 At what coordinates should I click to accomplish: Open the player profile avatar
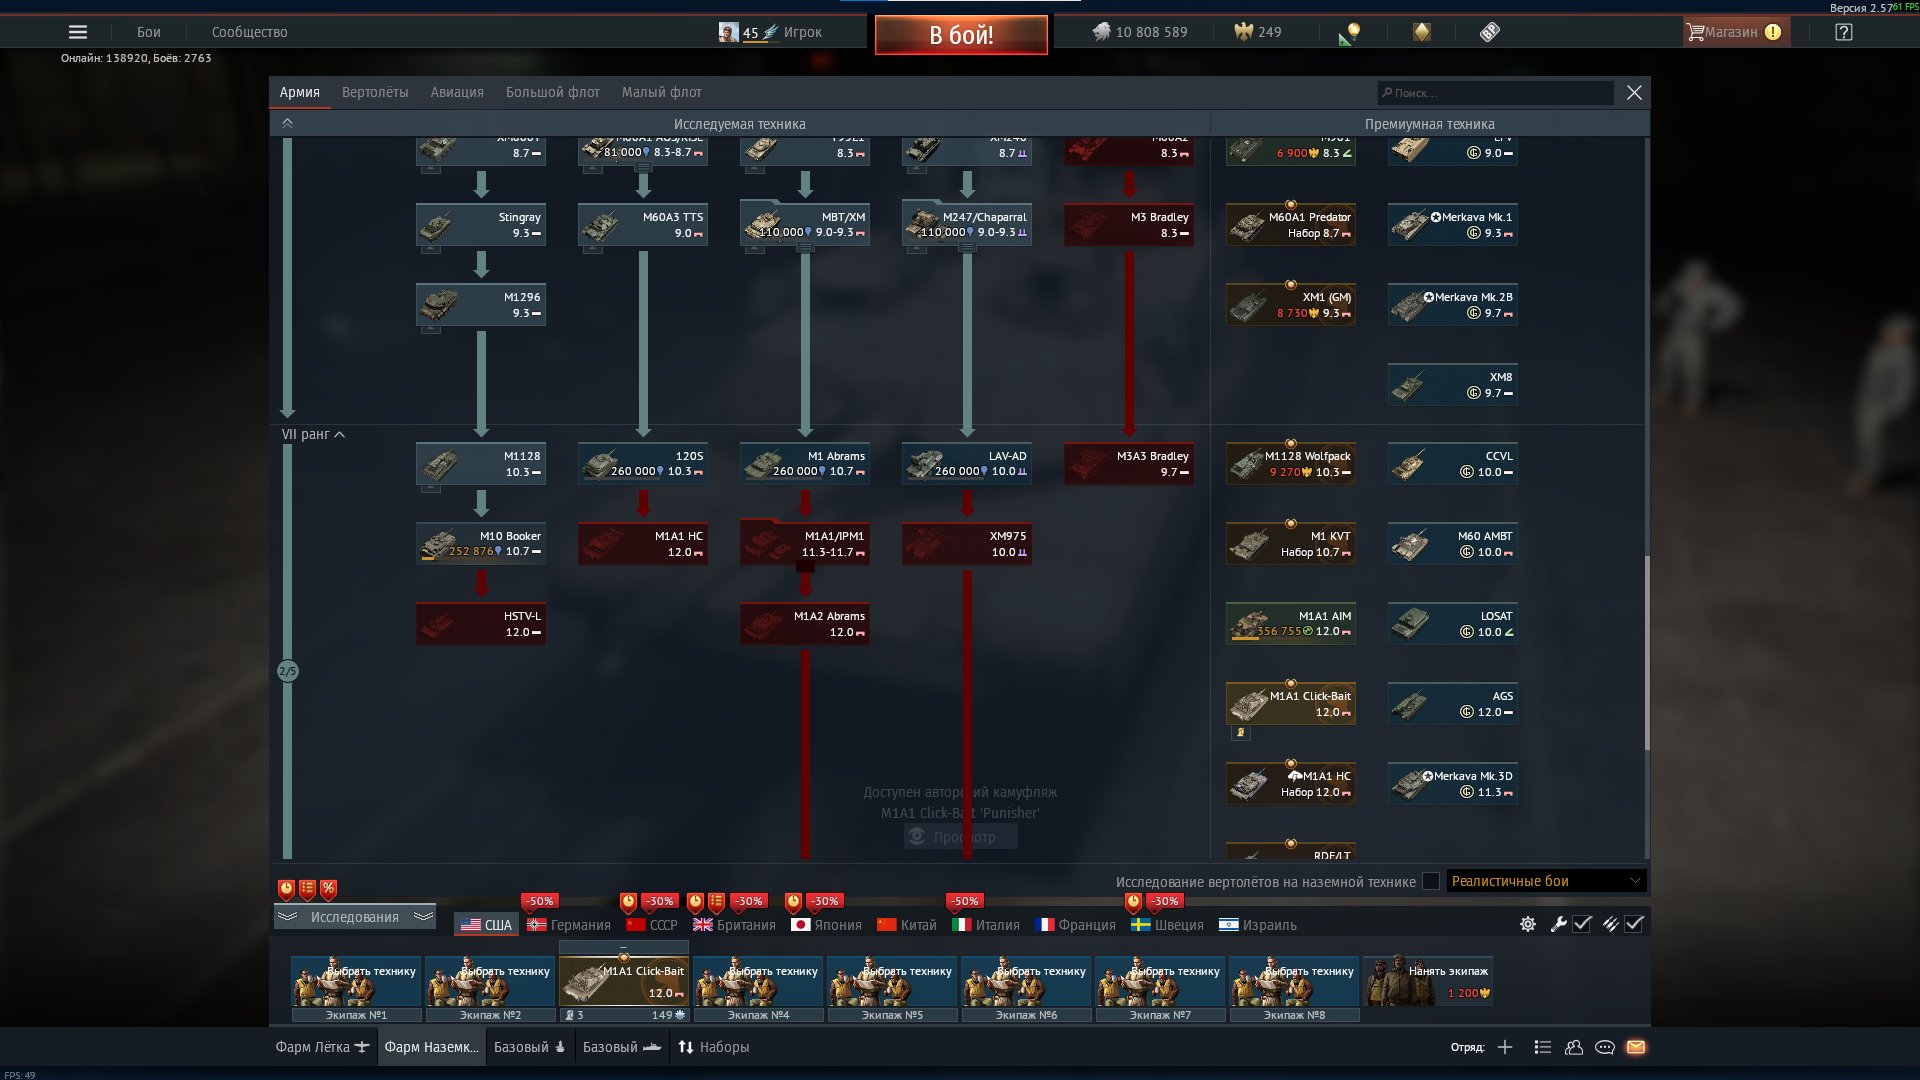pyautogui.click(x=728, y=32)
